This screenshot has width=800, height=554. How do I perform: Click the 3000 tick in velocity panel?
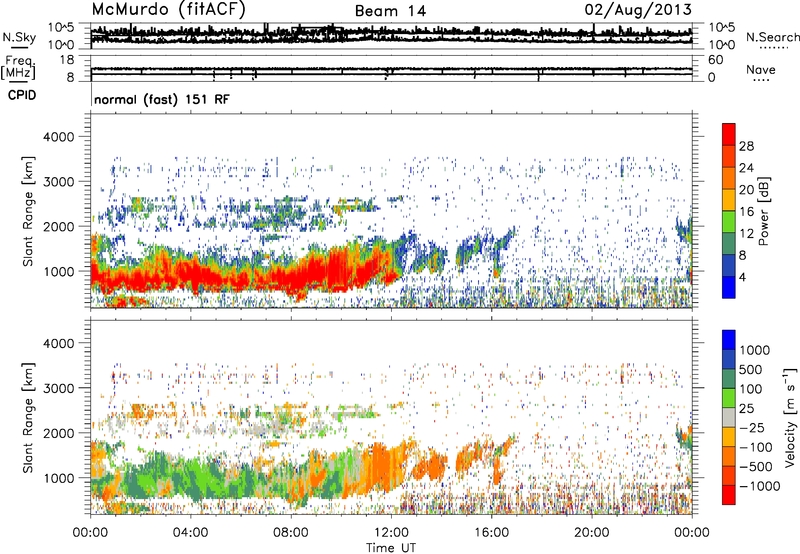(58, 388)
